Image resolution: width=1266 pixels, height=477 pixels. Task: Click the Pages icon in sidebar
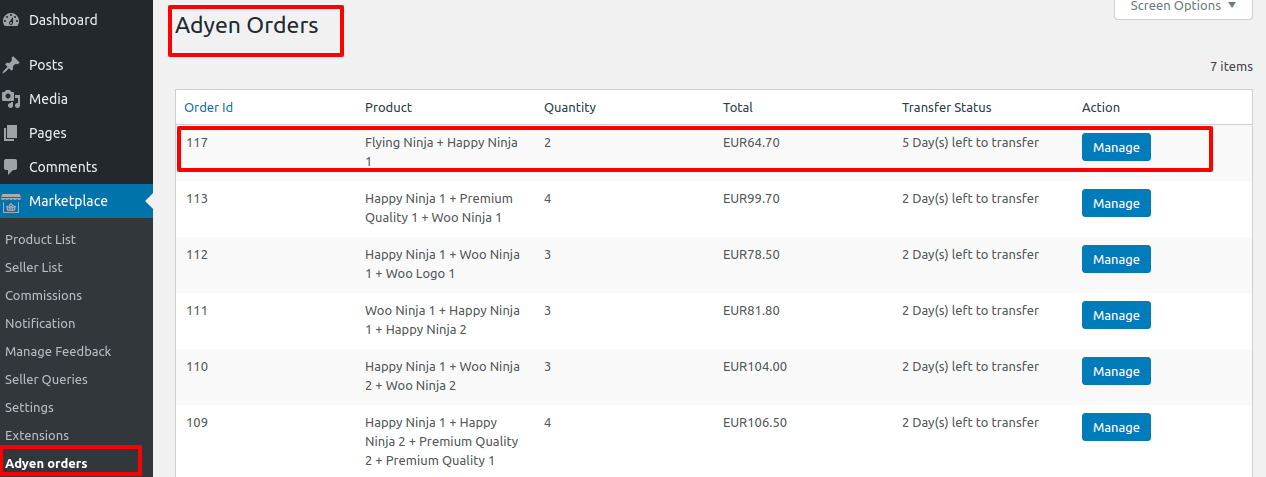click(x=11, y=133)
